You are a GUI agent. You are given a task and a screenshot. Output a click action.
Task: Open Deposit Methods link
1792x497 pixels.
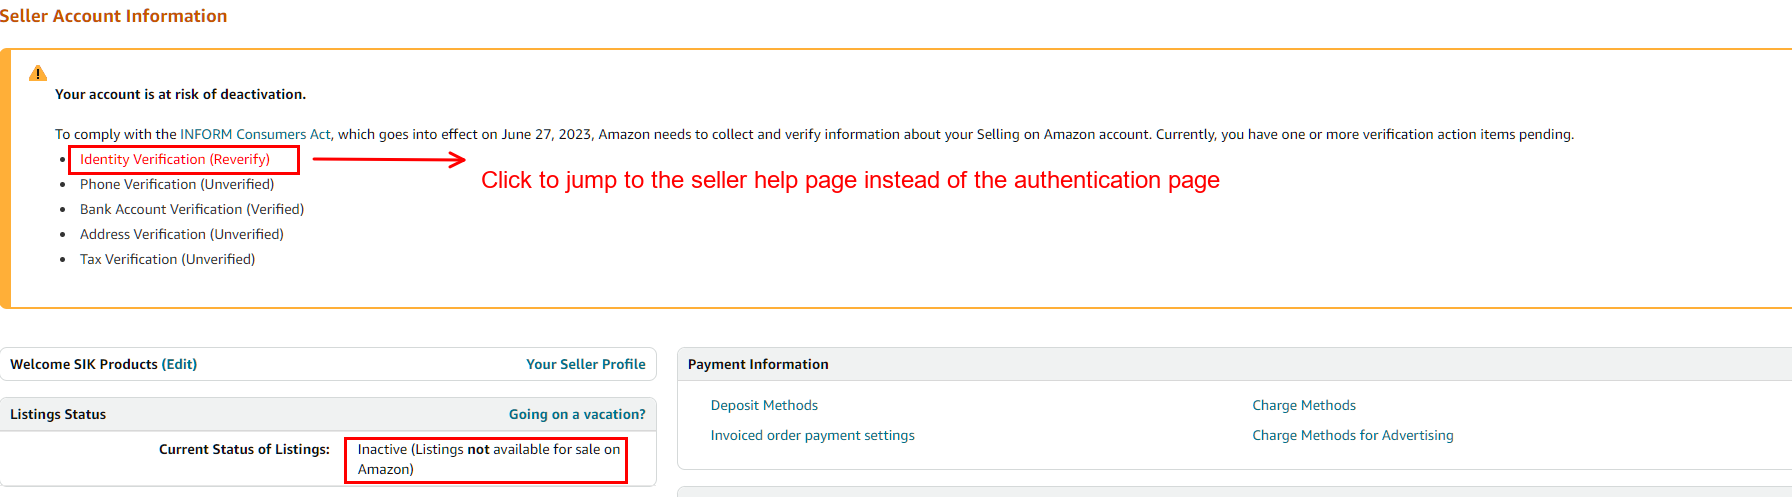point(764,405)
